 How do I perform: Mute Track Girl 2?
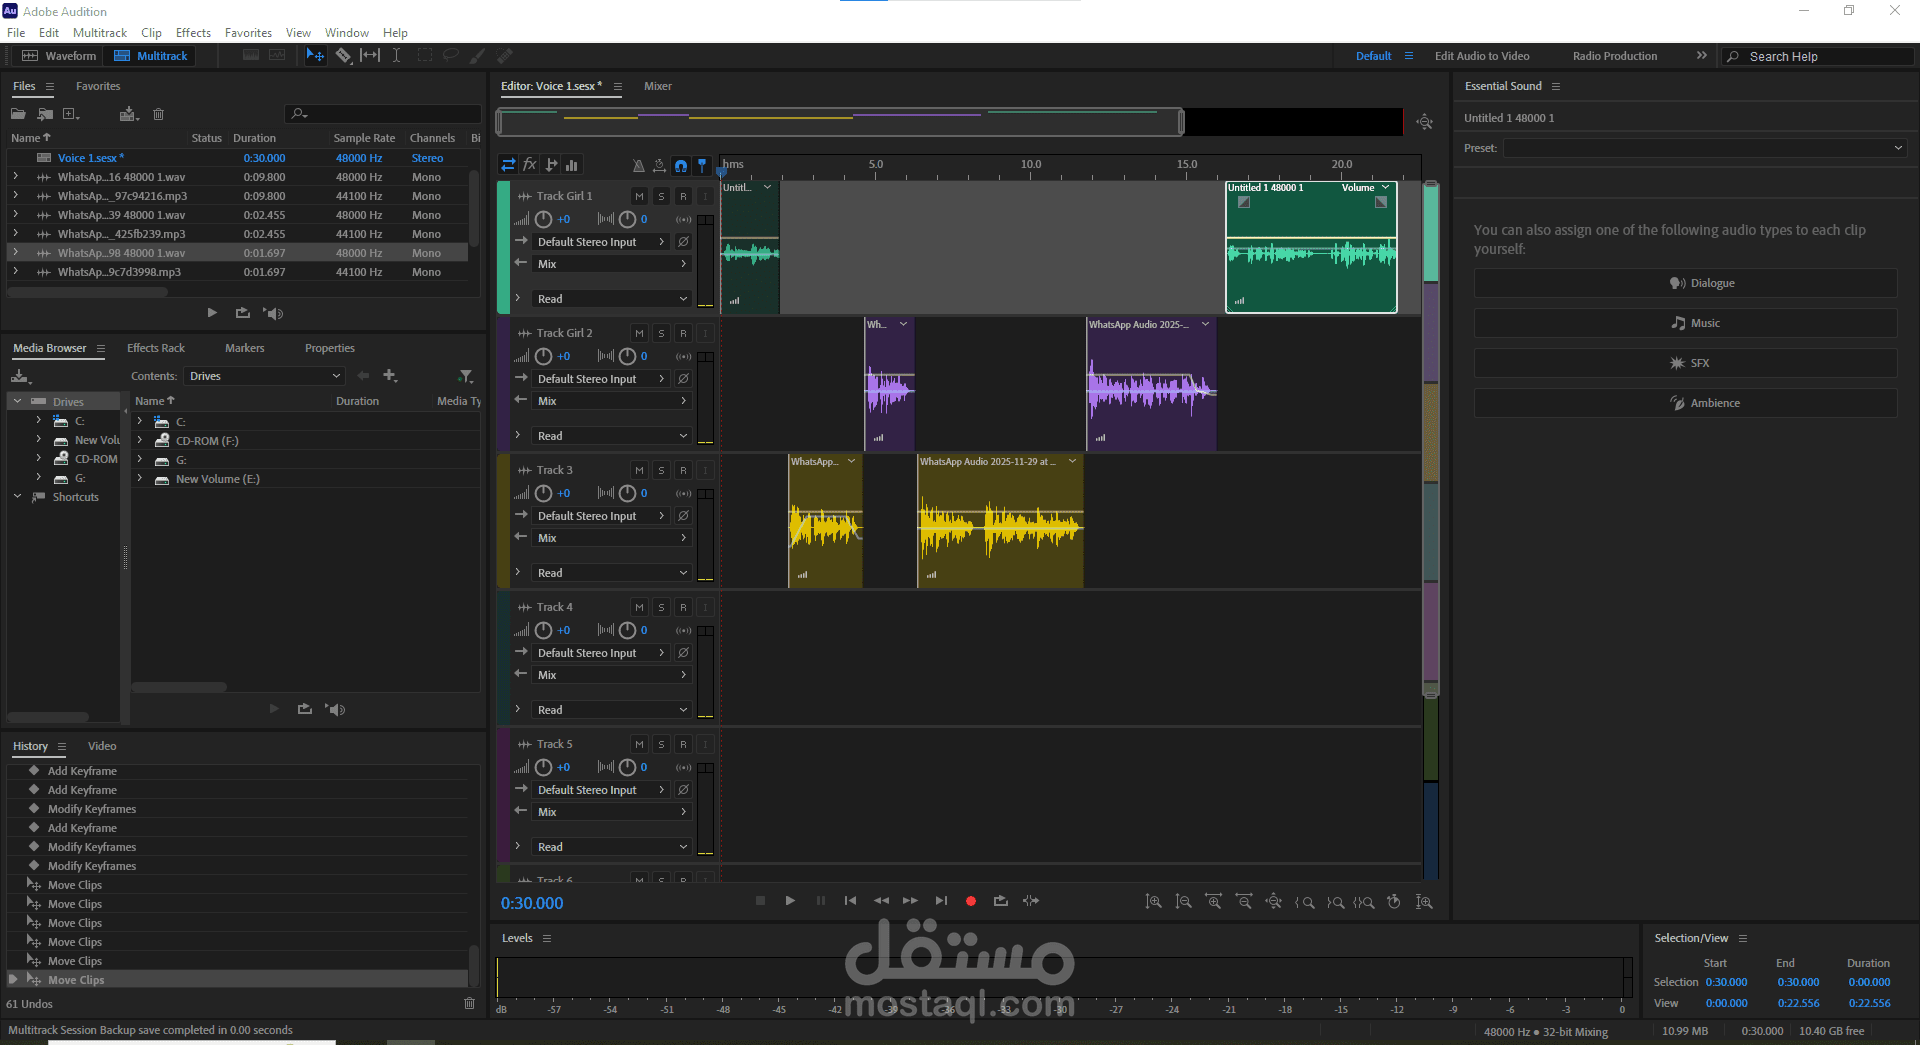639,333
